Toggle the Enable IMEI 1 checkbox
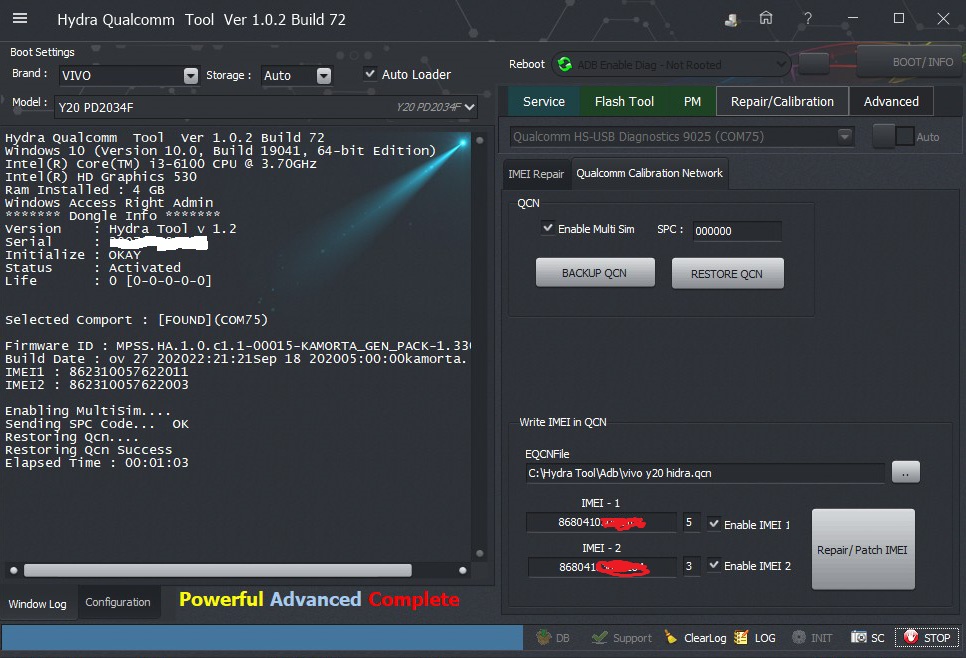The image size is (966, 658). point(713,524)
